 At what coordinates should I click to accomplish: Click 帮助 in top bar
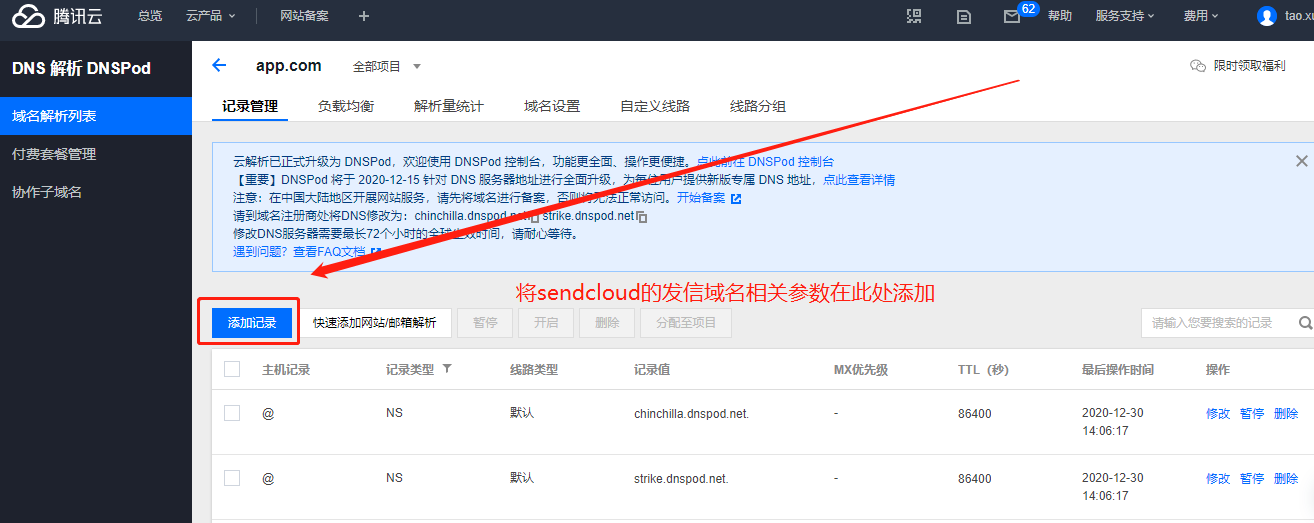(x=1060, y=16)
